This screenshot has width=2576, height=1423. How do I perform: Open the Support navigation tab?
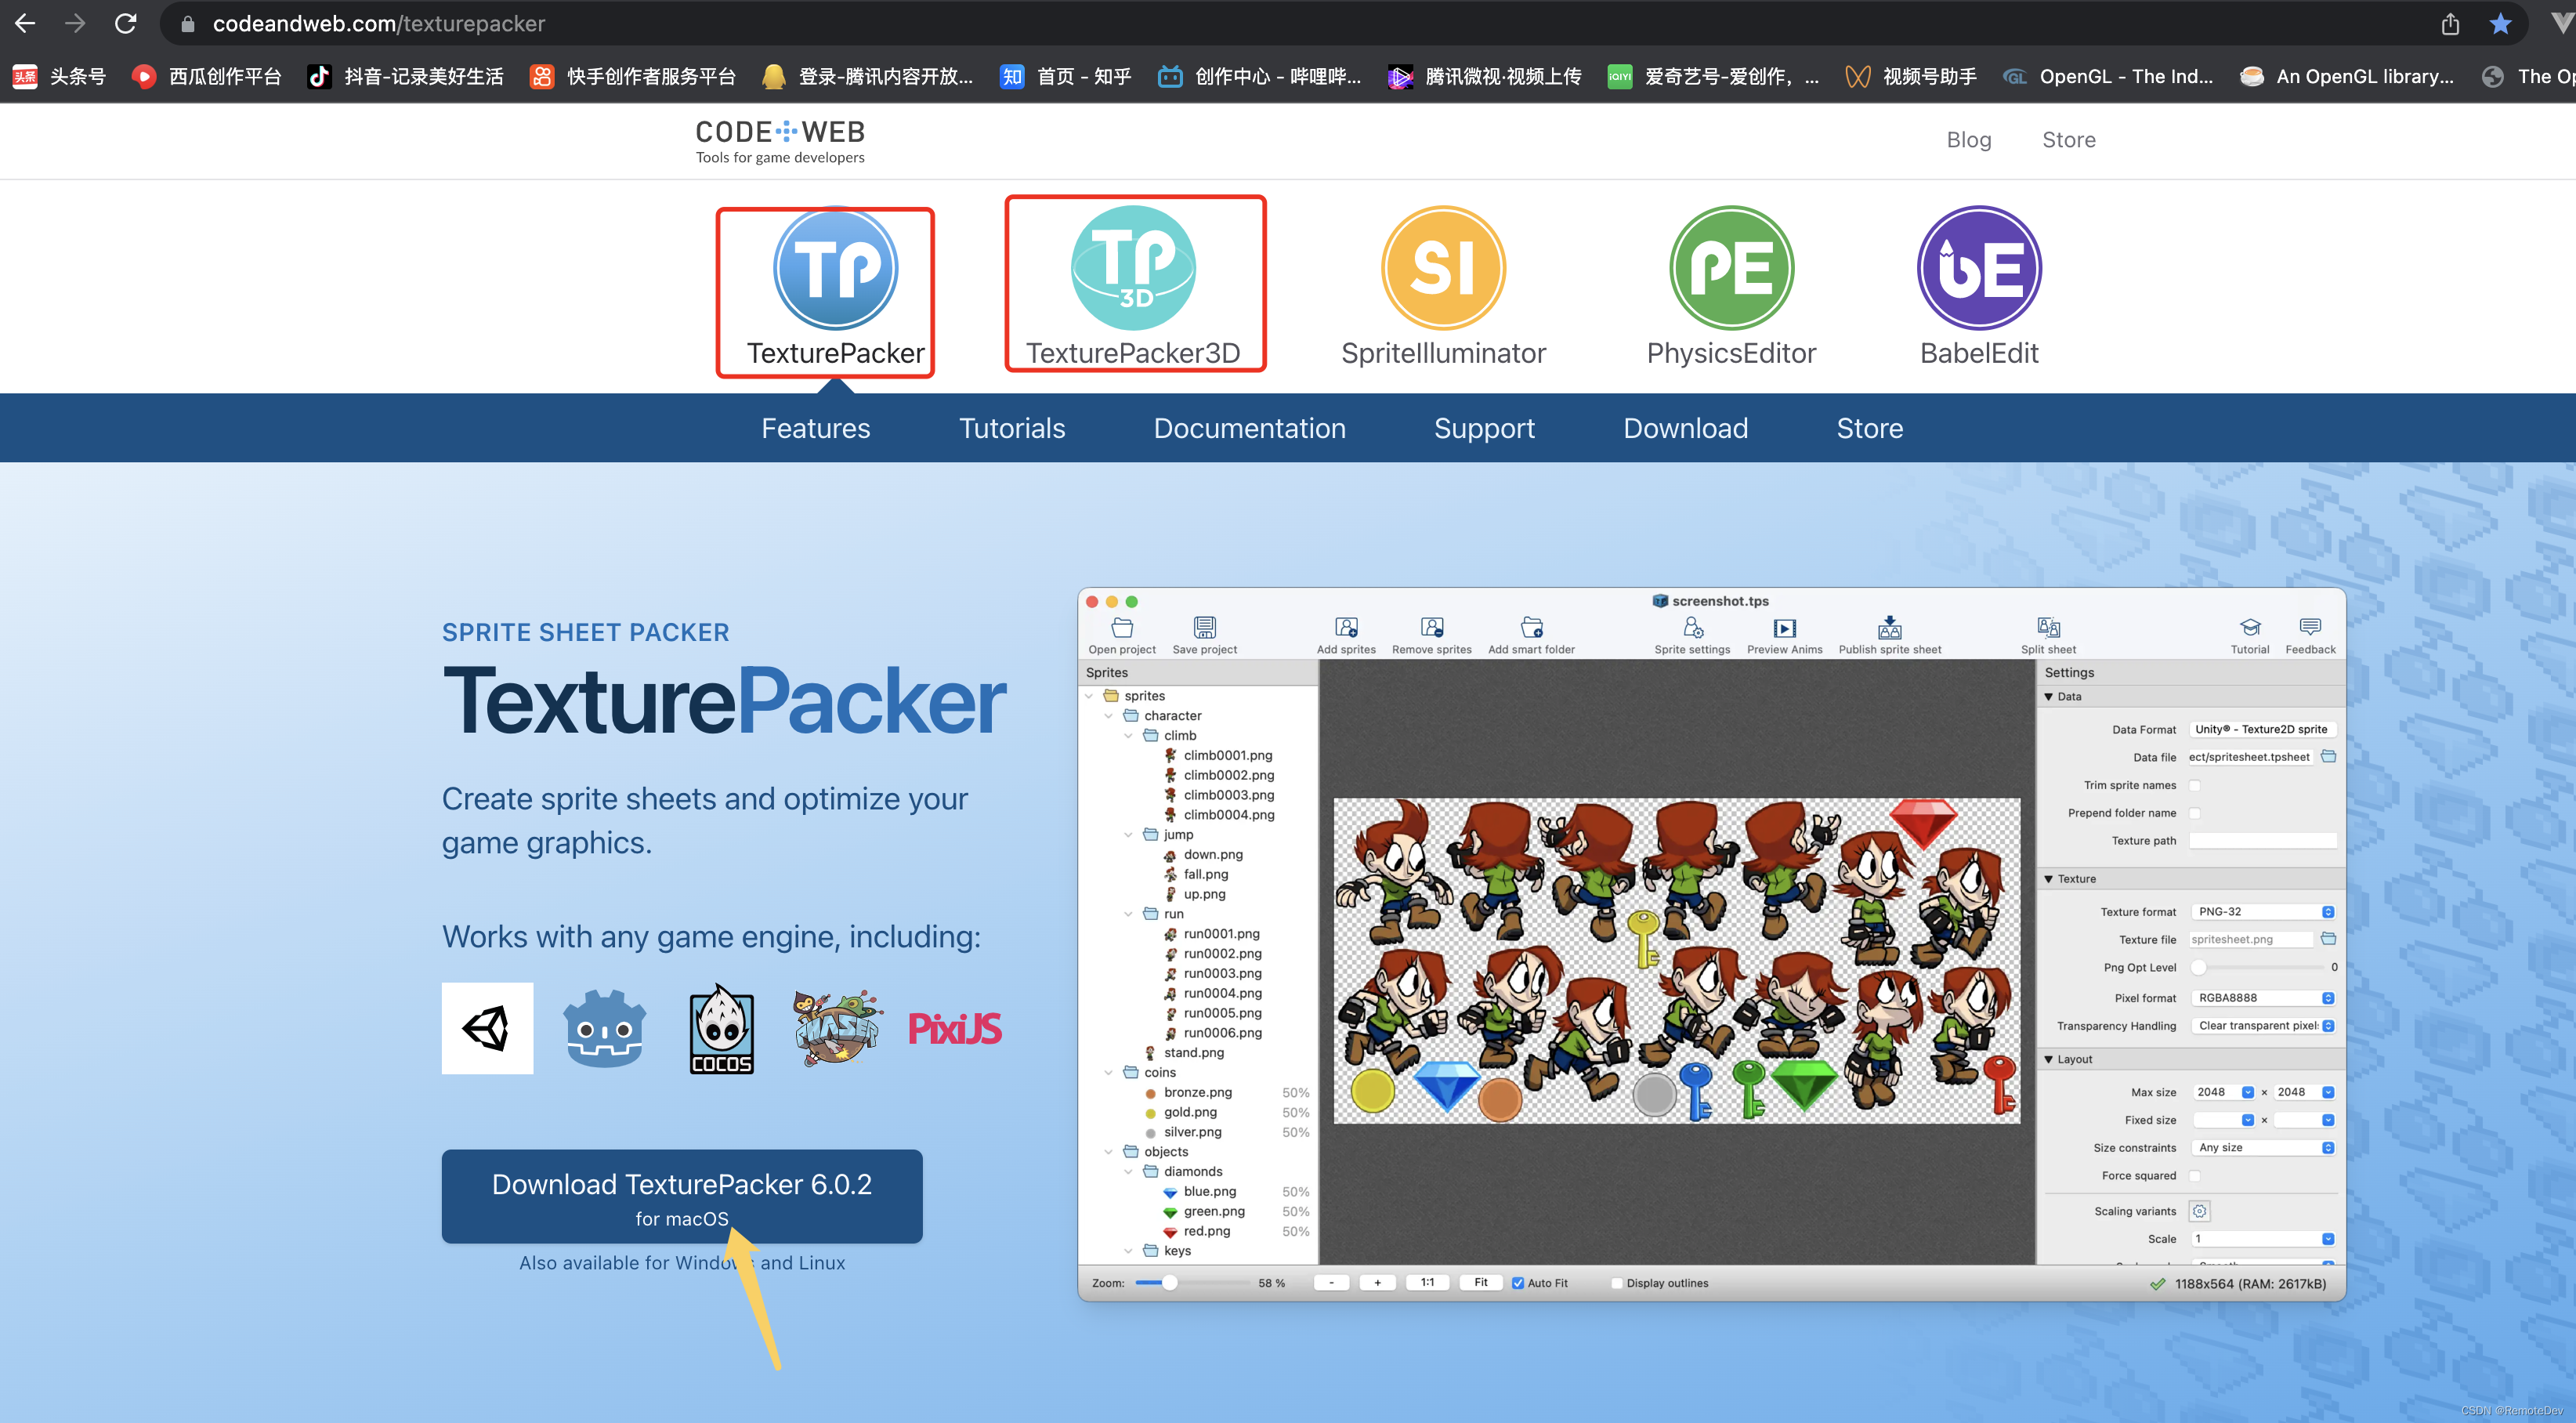tap(1484, 428)
